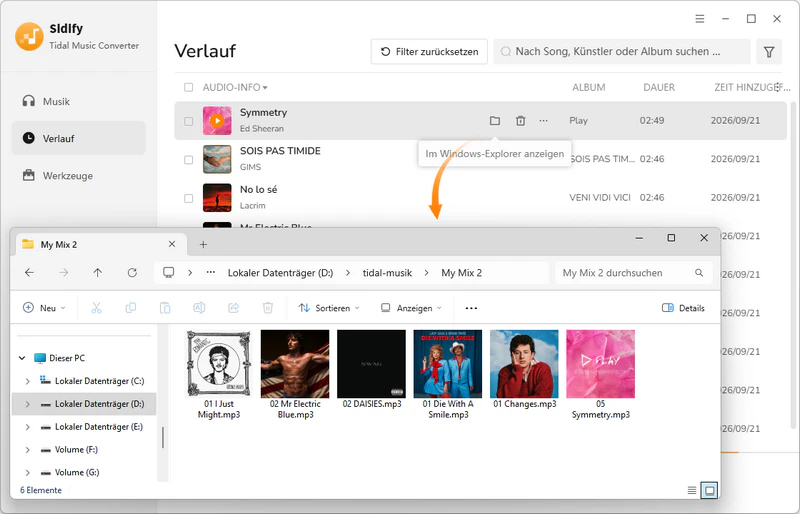Expand Lokaler Datenträger (D:) tree node
This screenshot has height=514, width=800.
click(x=28, y=404)
